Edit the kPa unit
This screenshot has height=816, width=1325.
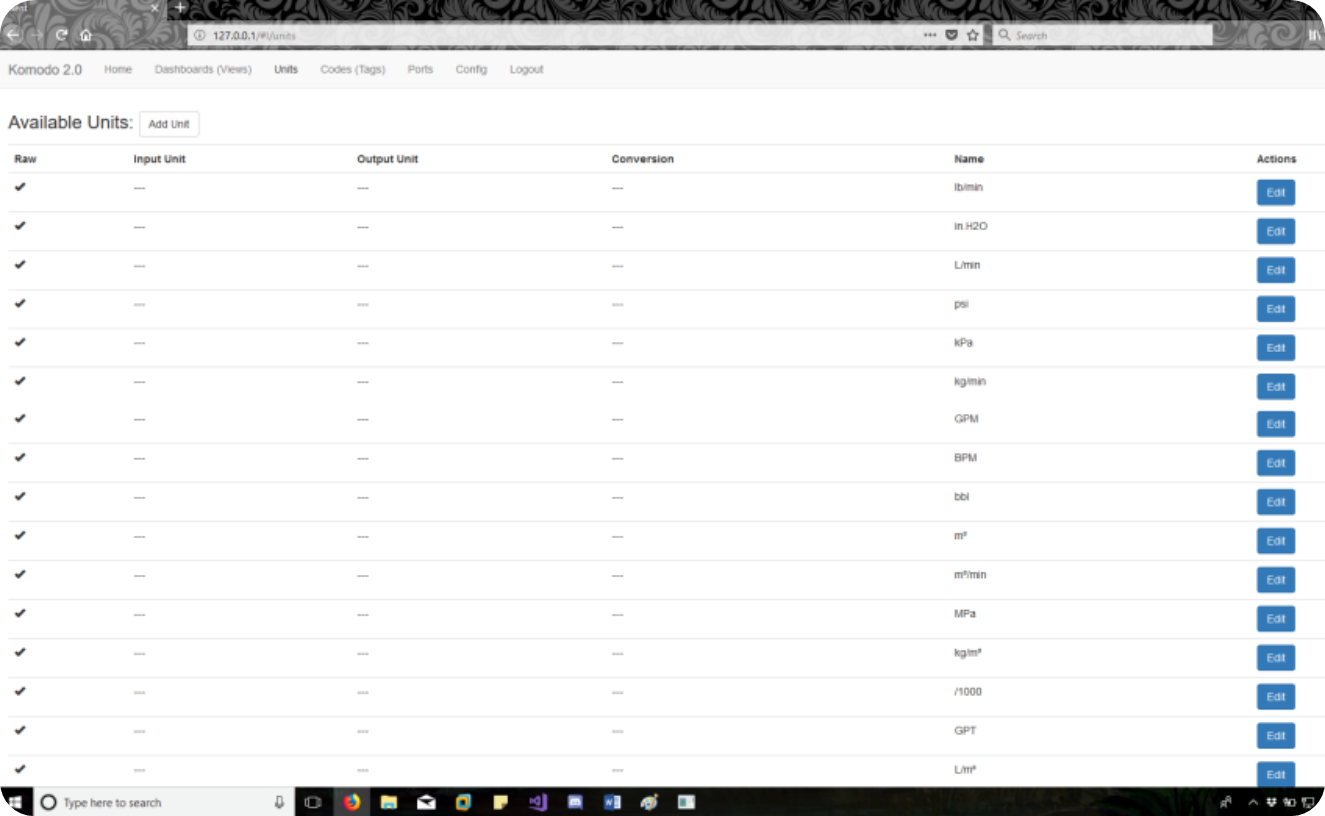(x=1275, y=348)
